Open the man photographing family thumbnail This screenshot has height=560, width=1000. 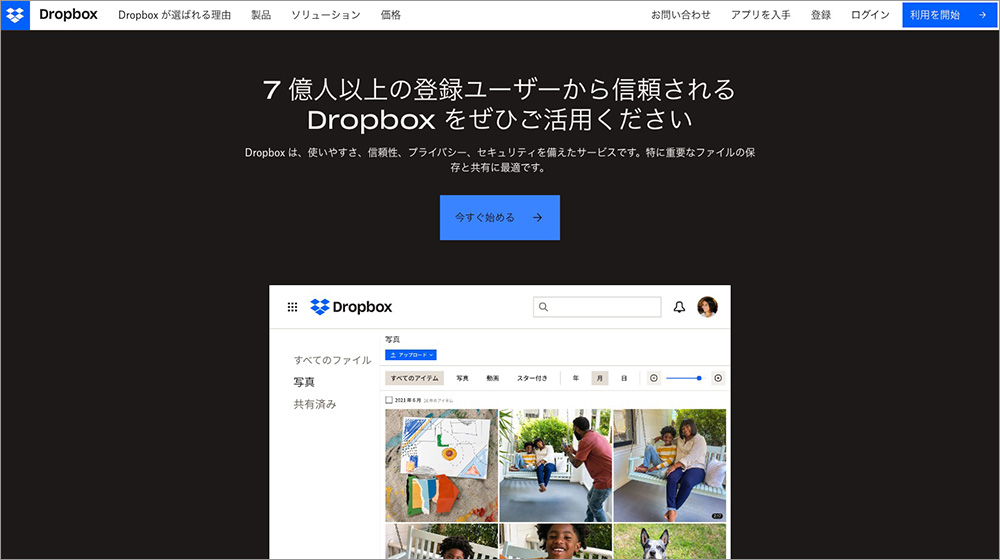click(555, 466)
